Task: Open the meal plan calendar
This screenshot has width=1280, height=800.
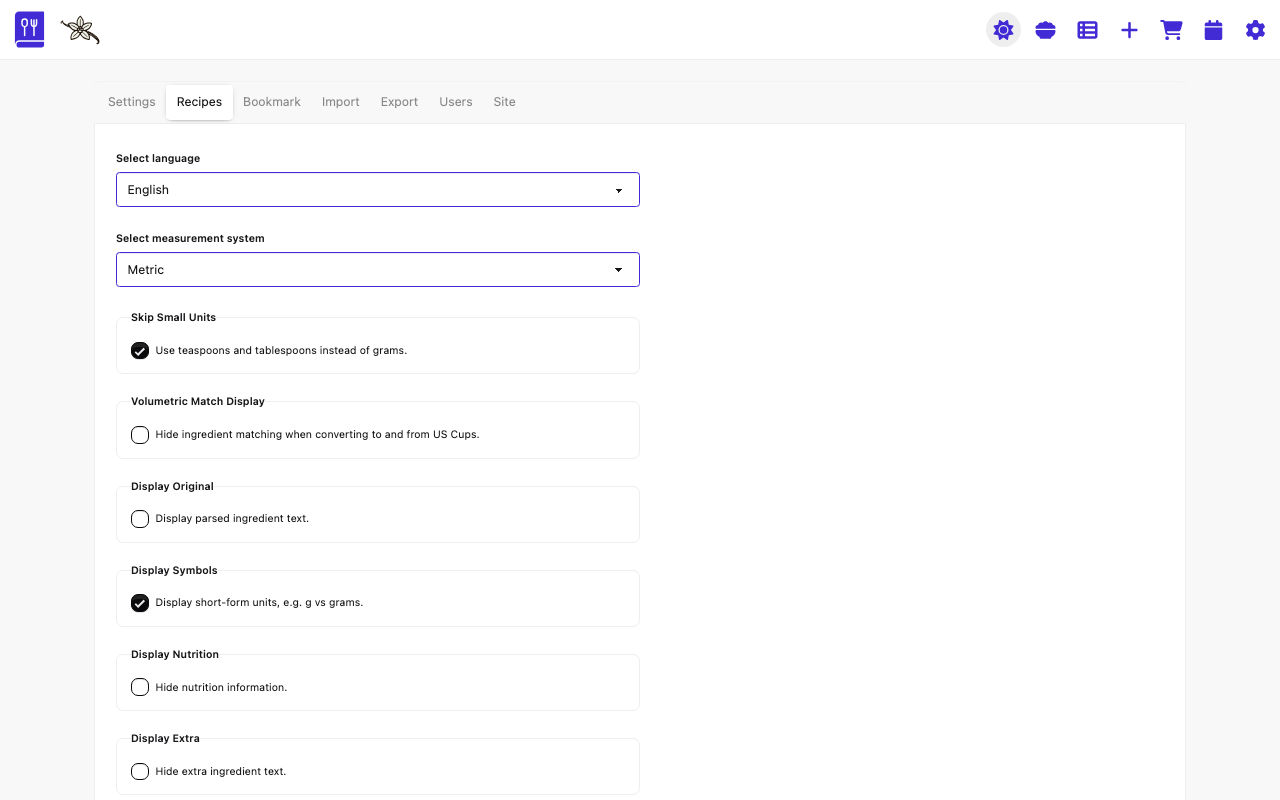Action: 1213,30
